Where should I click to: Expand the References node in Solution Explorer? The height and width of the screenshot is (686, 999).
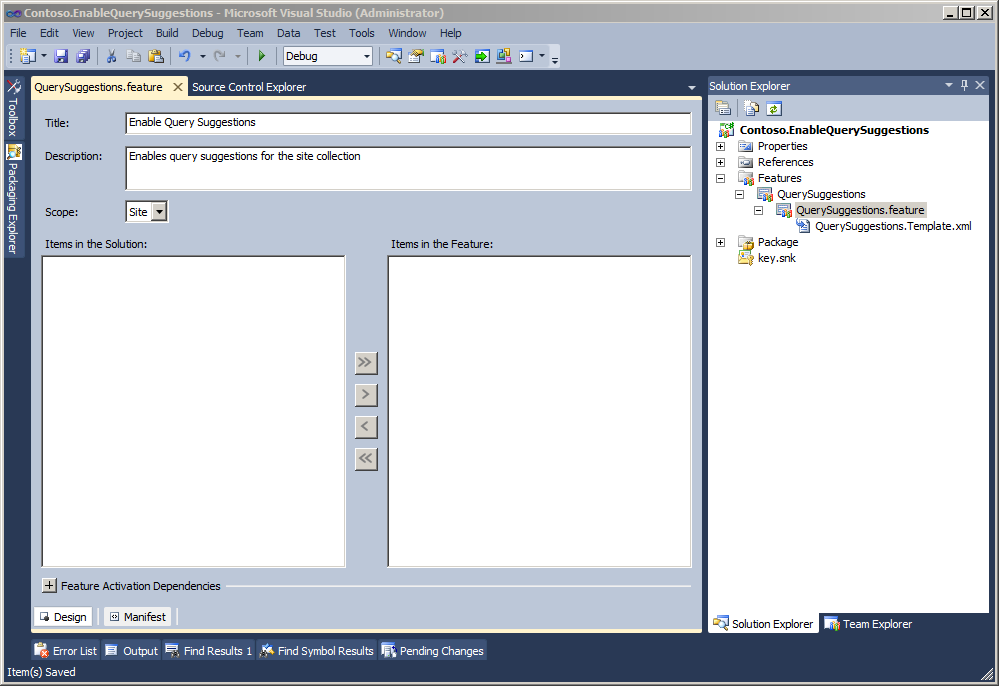pyautogui.click(x=721, y=162)
